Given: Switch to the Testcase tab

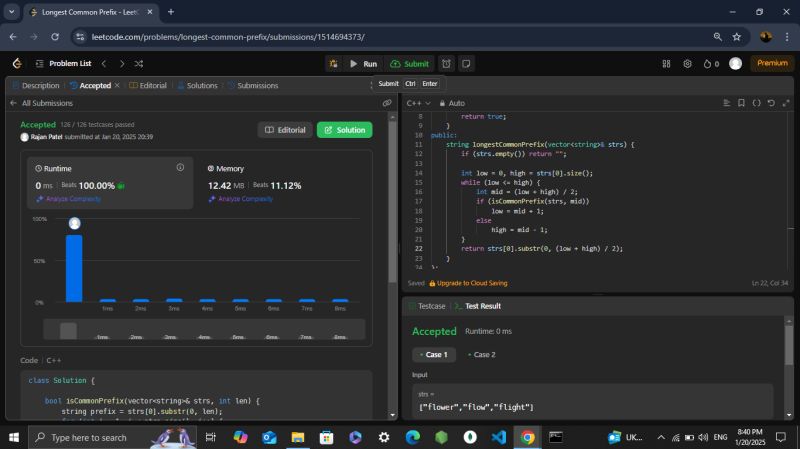Looking at the screenshot, I should tap(427, 306).
